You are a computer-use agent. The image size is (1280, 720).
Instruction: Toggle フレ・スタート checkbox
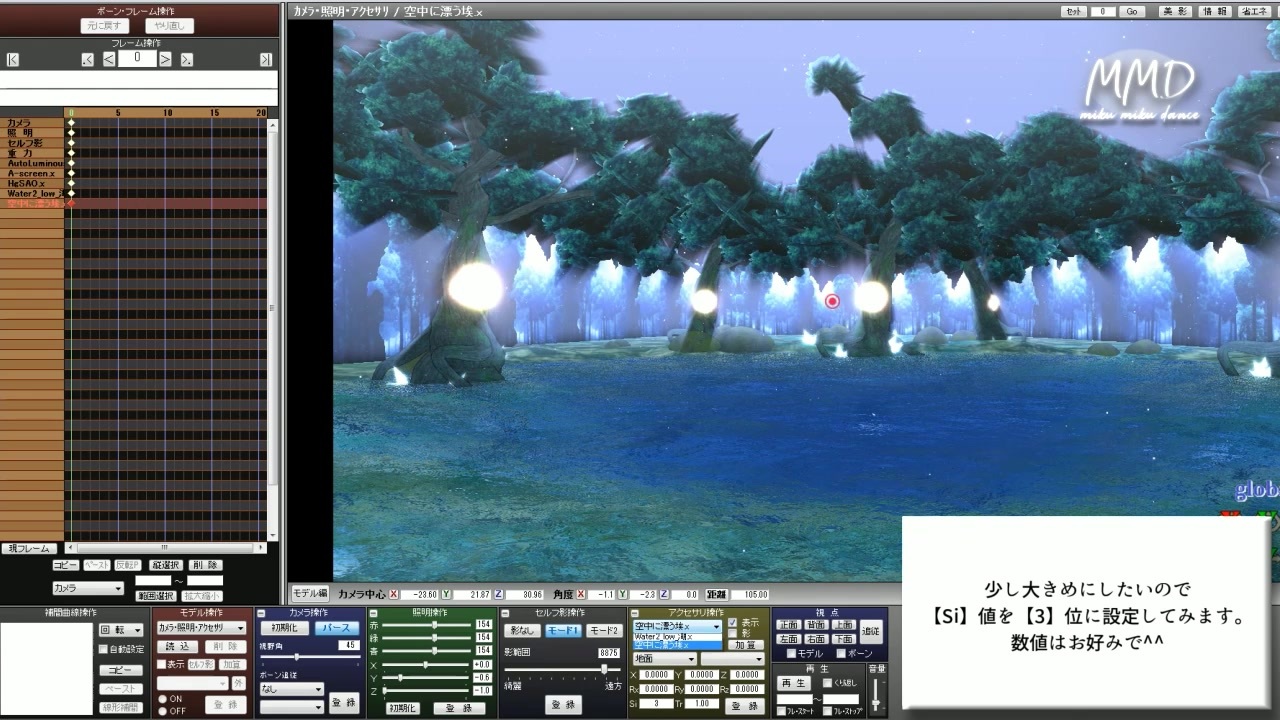(x=782, y=711)
